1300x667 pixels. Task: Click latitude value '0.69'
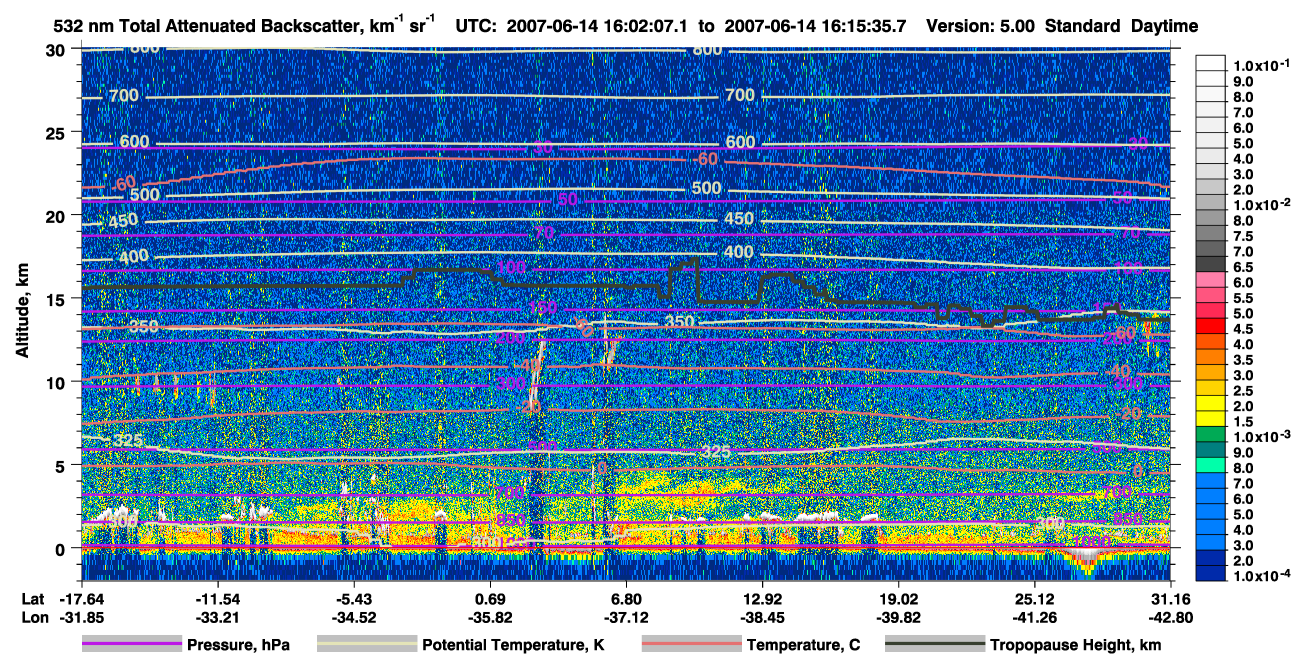(x=490, y=598)
